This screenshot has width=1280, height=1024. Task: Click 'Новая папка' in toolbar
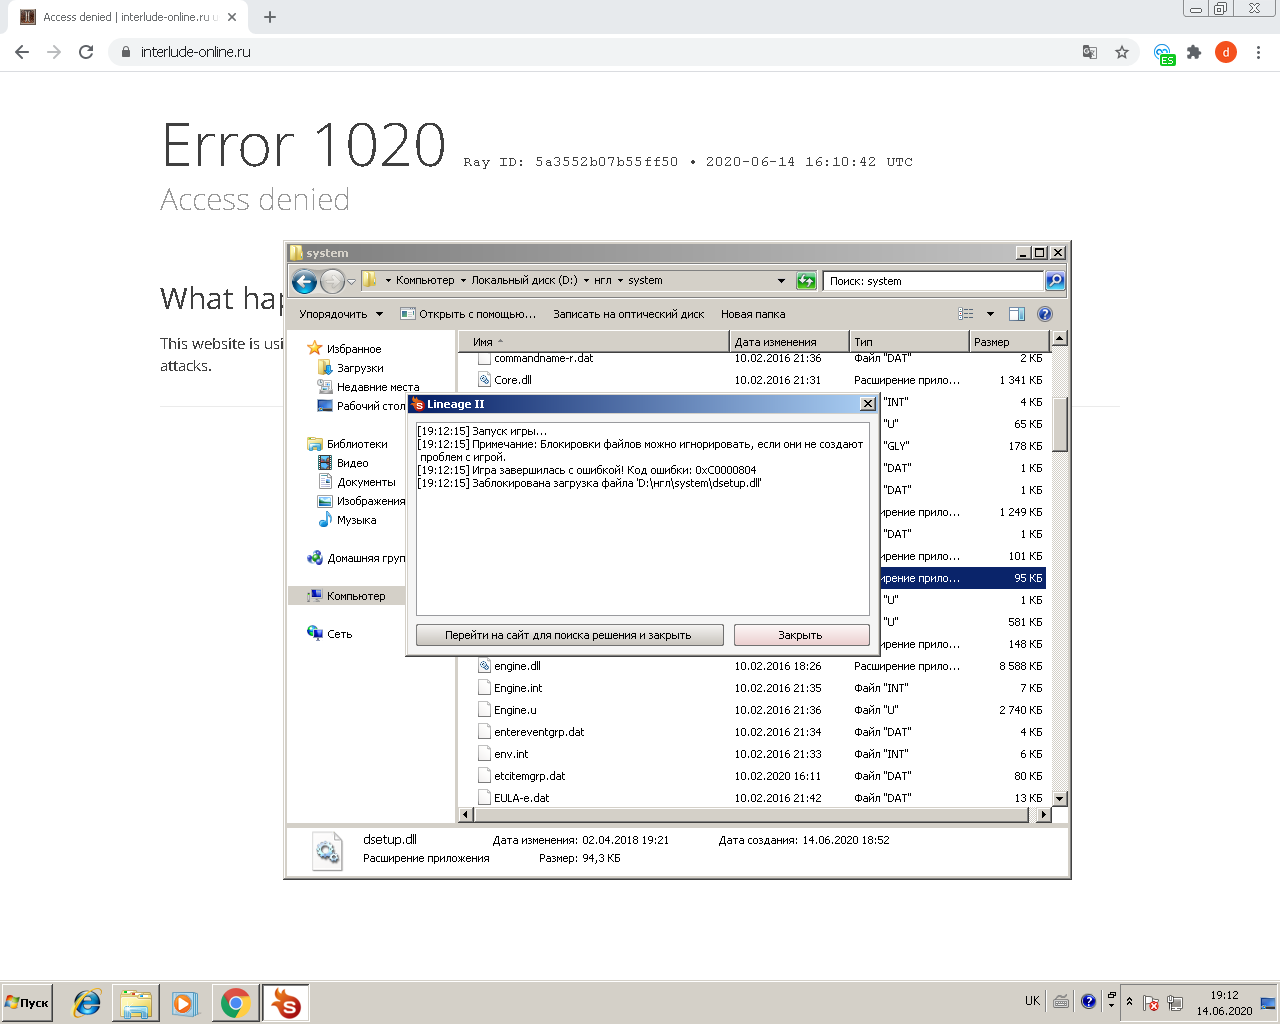point(753,314)
